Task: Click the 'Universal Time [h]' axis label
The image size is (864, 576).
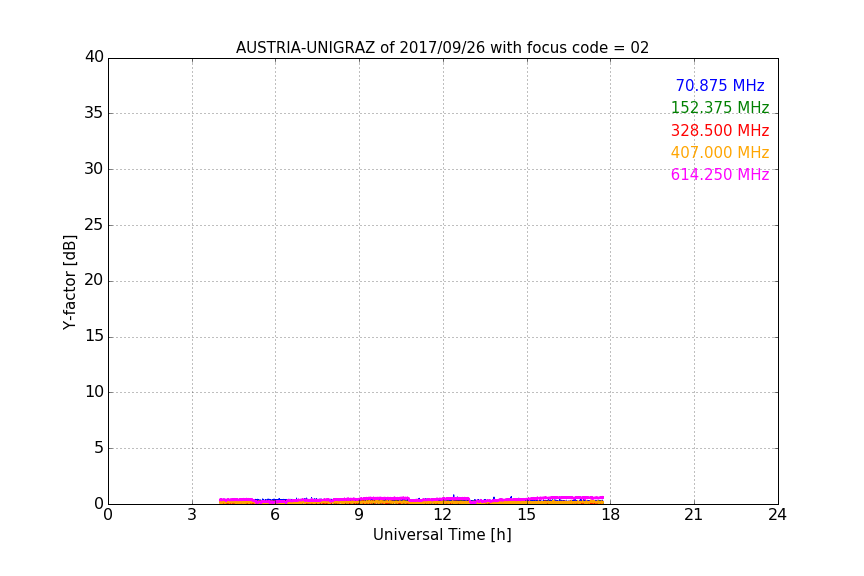Action: pos(442,535)
